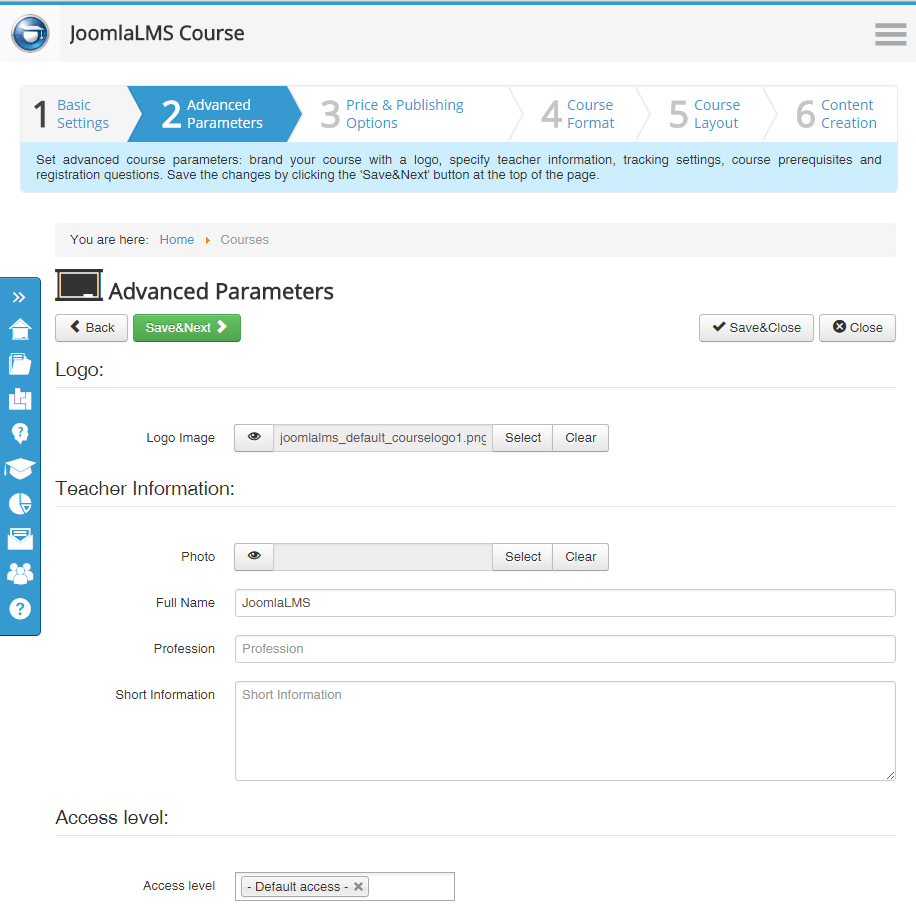Switch to step 5 Course Layout
916x915 pixels.
pyautogui.click(x=705, y=114)
